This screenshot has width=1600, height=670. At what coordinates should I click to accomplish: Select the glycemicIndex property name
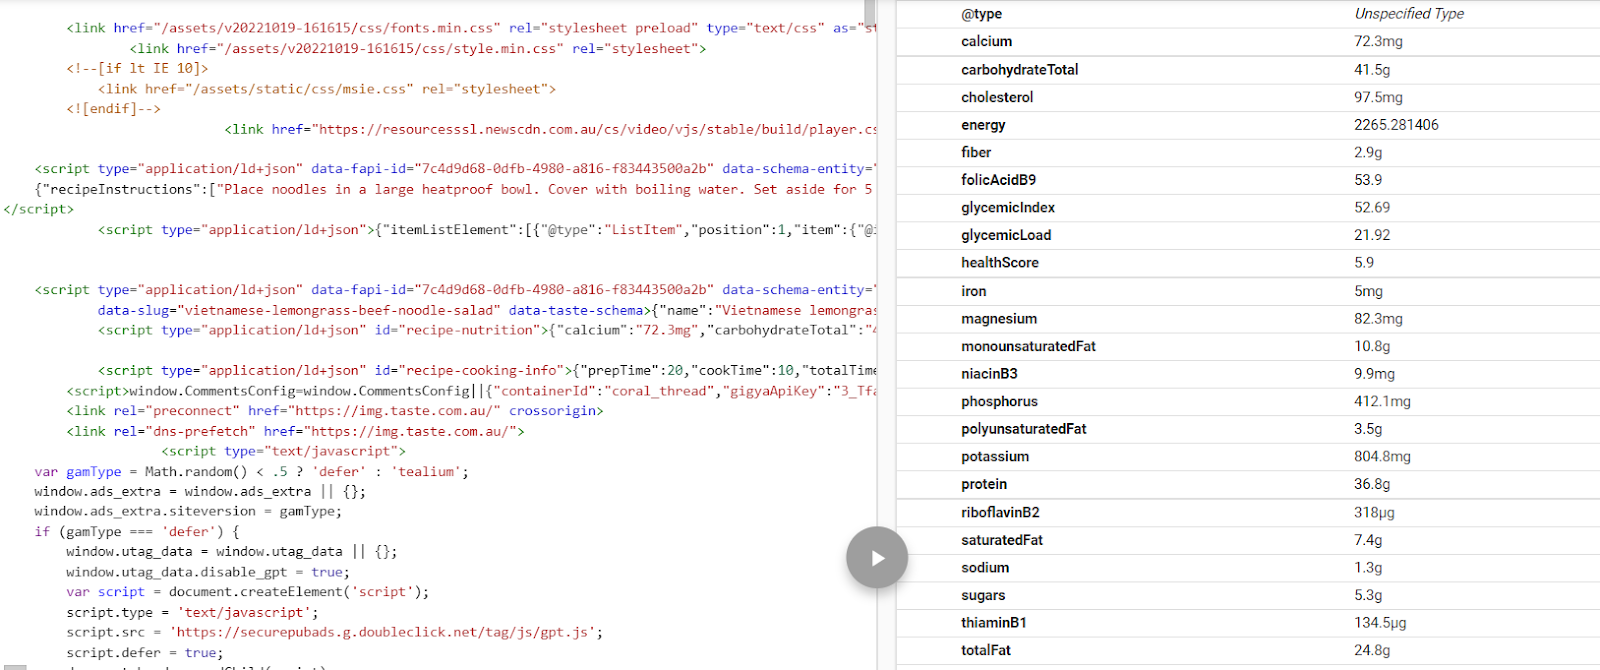coord(1008,207)
